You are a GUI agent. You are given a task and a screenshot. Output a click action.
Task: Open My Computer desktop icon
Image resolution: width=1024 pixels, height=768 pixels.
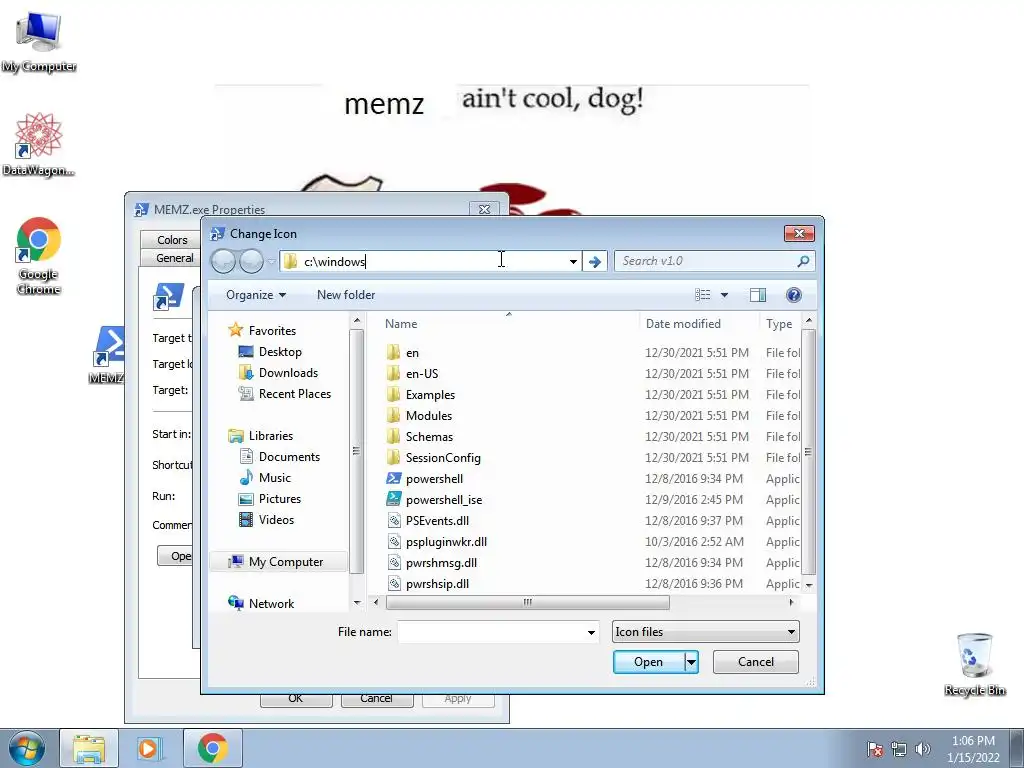(x=39, y=42)
